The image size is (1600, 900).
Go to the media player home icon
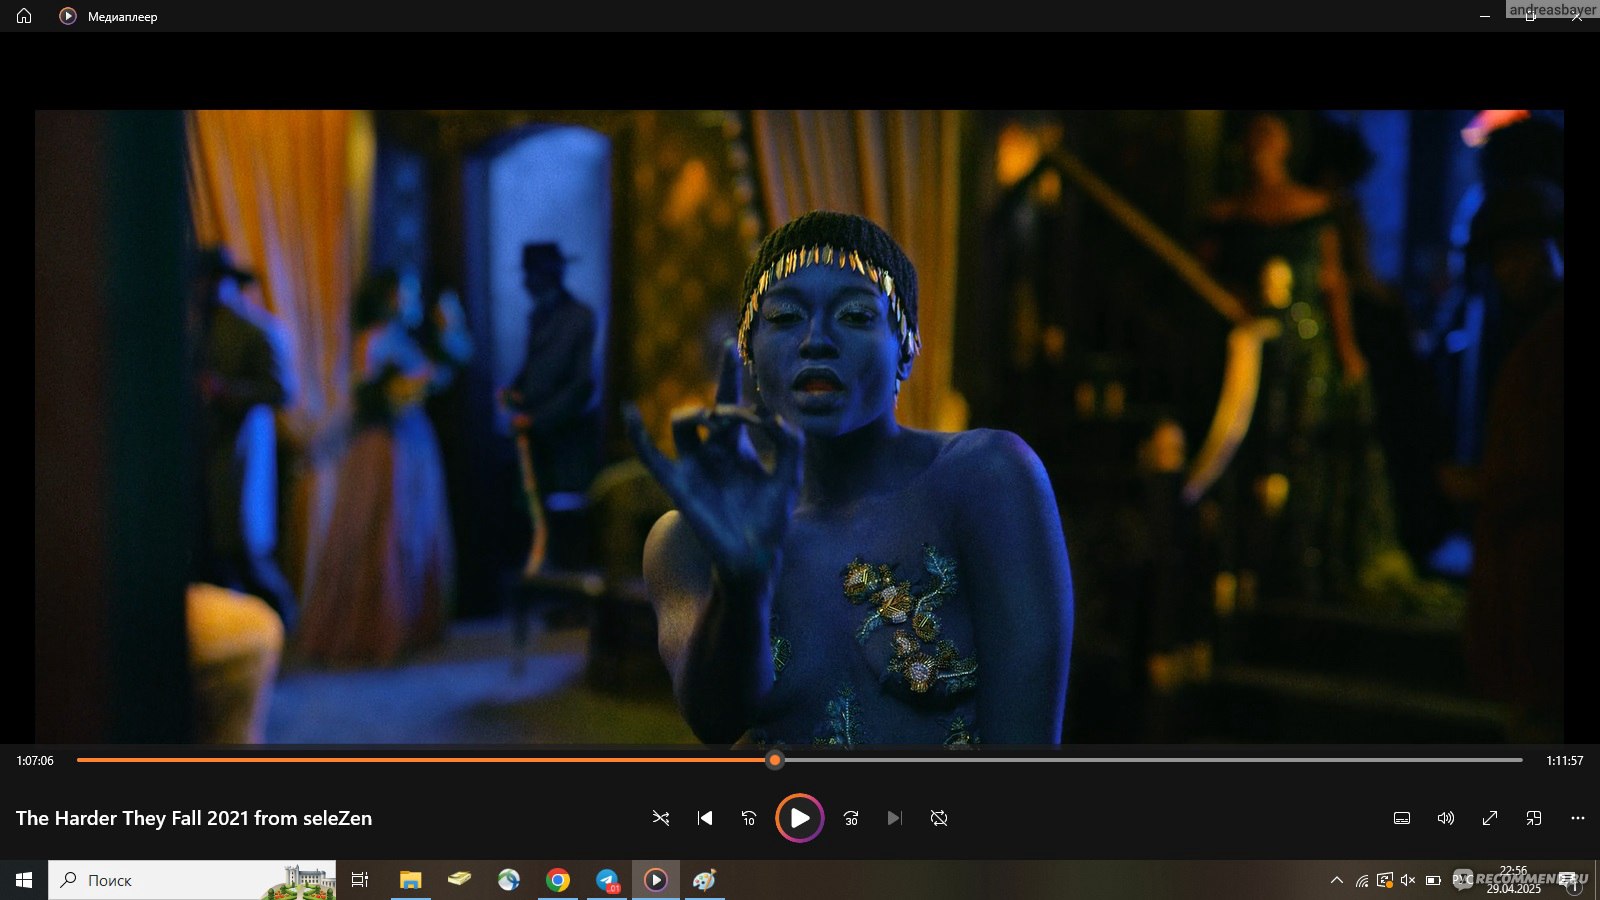click(24, 16)
